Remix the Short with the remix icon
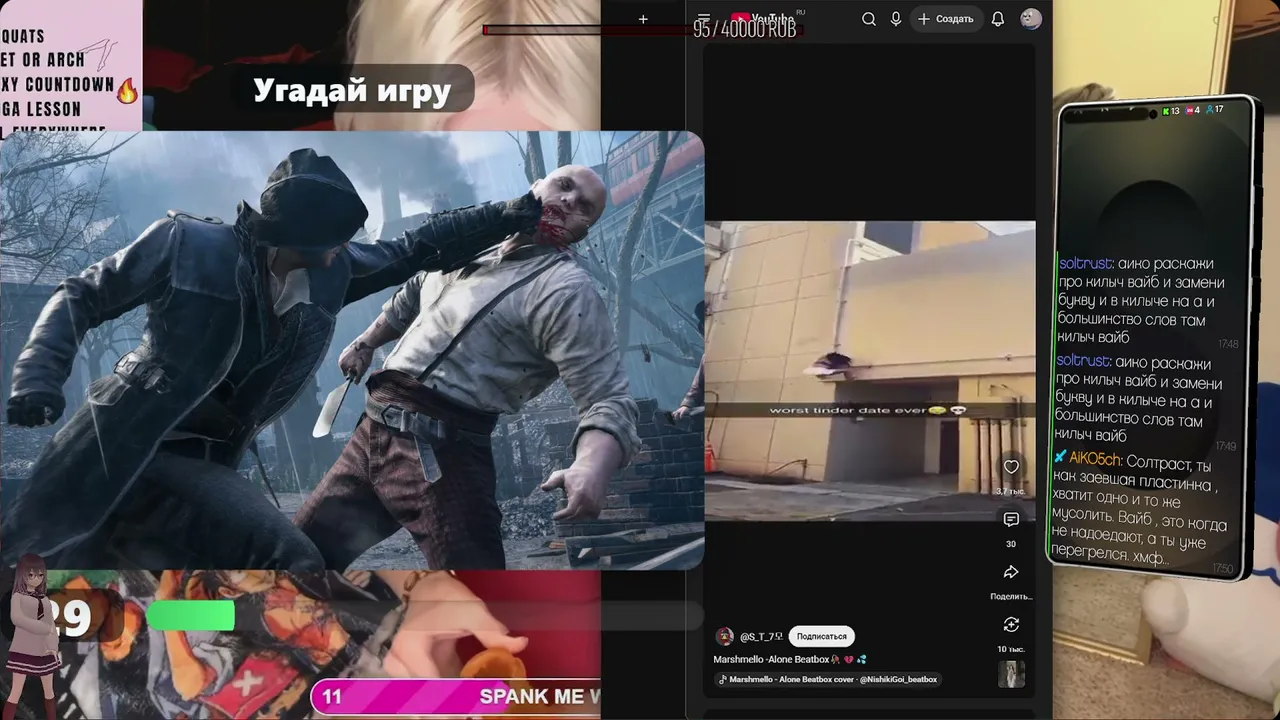This screenshot has height=720, width=1280. click(1011, 624)
